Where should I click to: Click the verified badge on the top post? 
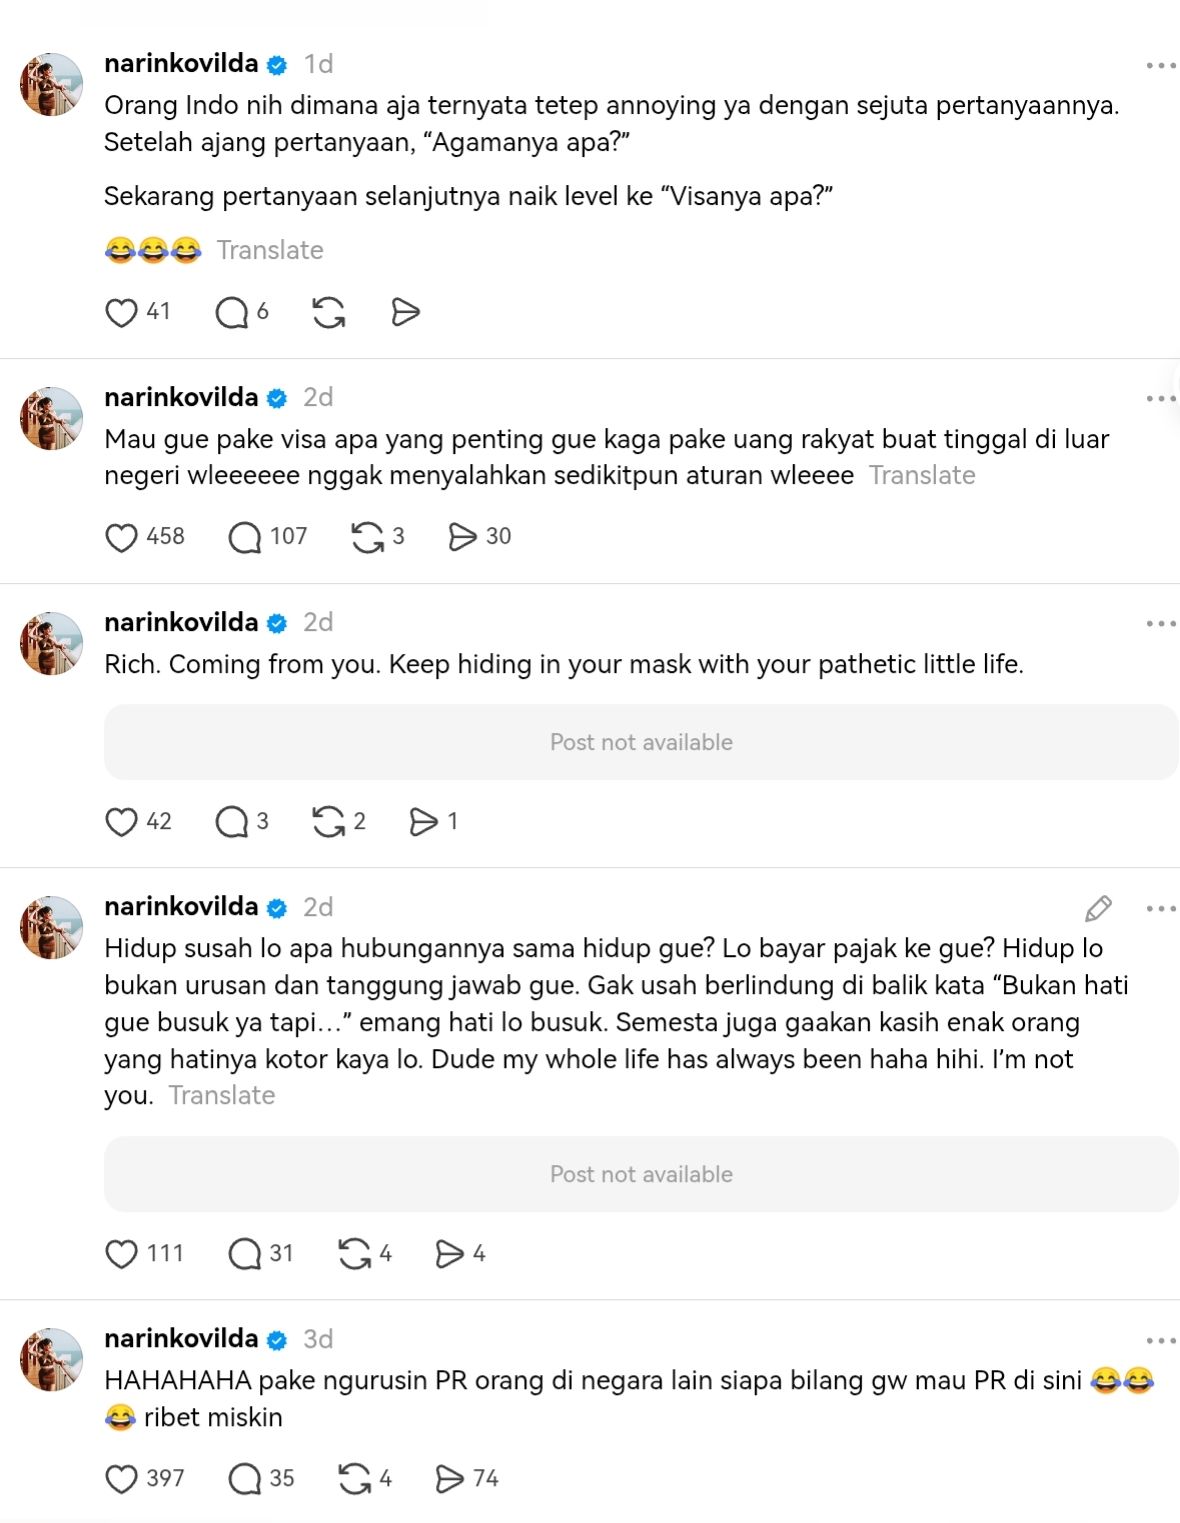click(x=278, y=65)
